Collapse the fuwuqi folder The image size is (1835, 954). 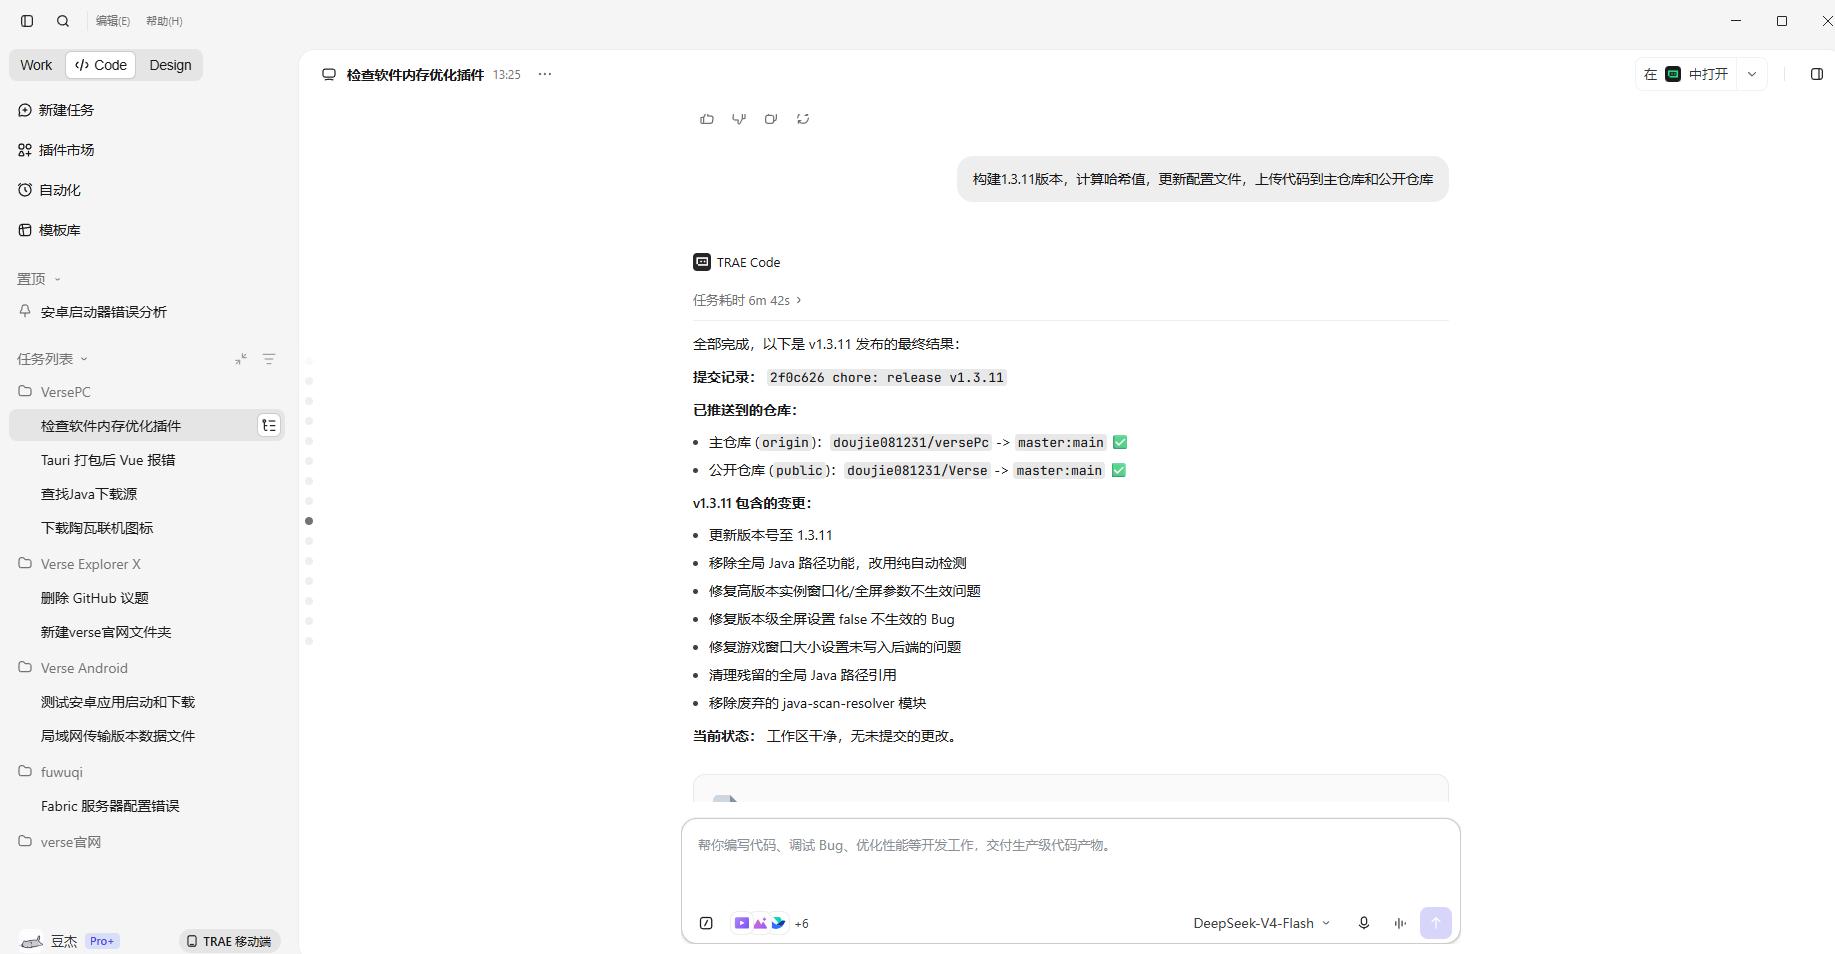(62, 772)
